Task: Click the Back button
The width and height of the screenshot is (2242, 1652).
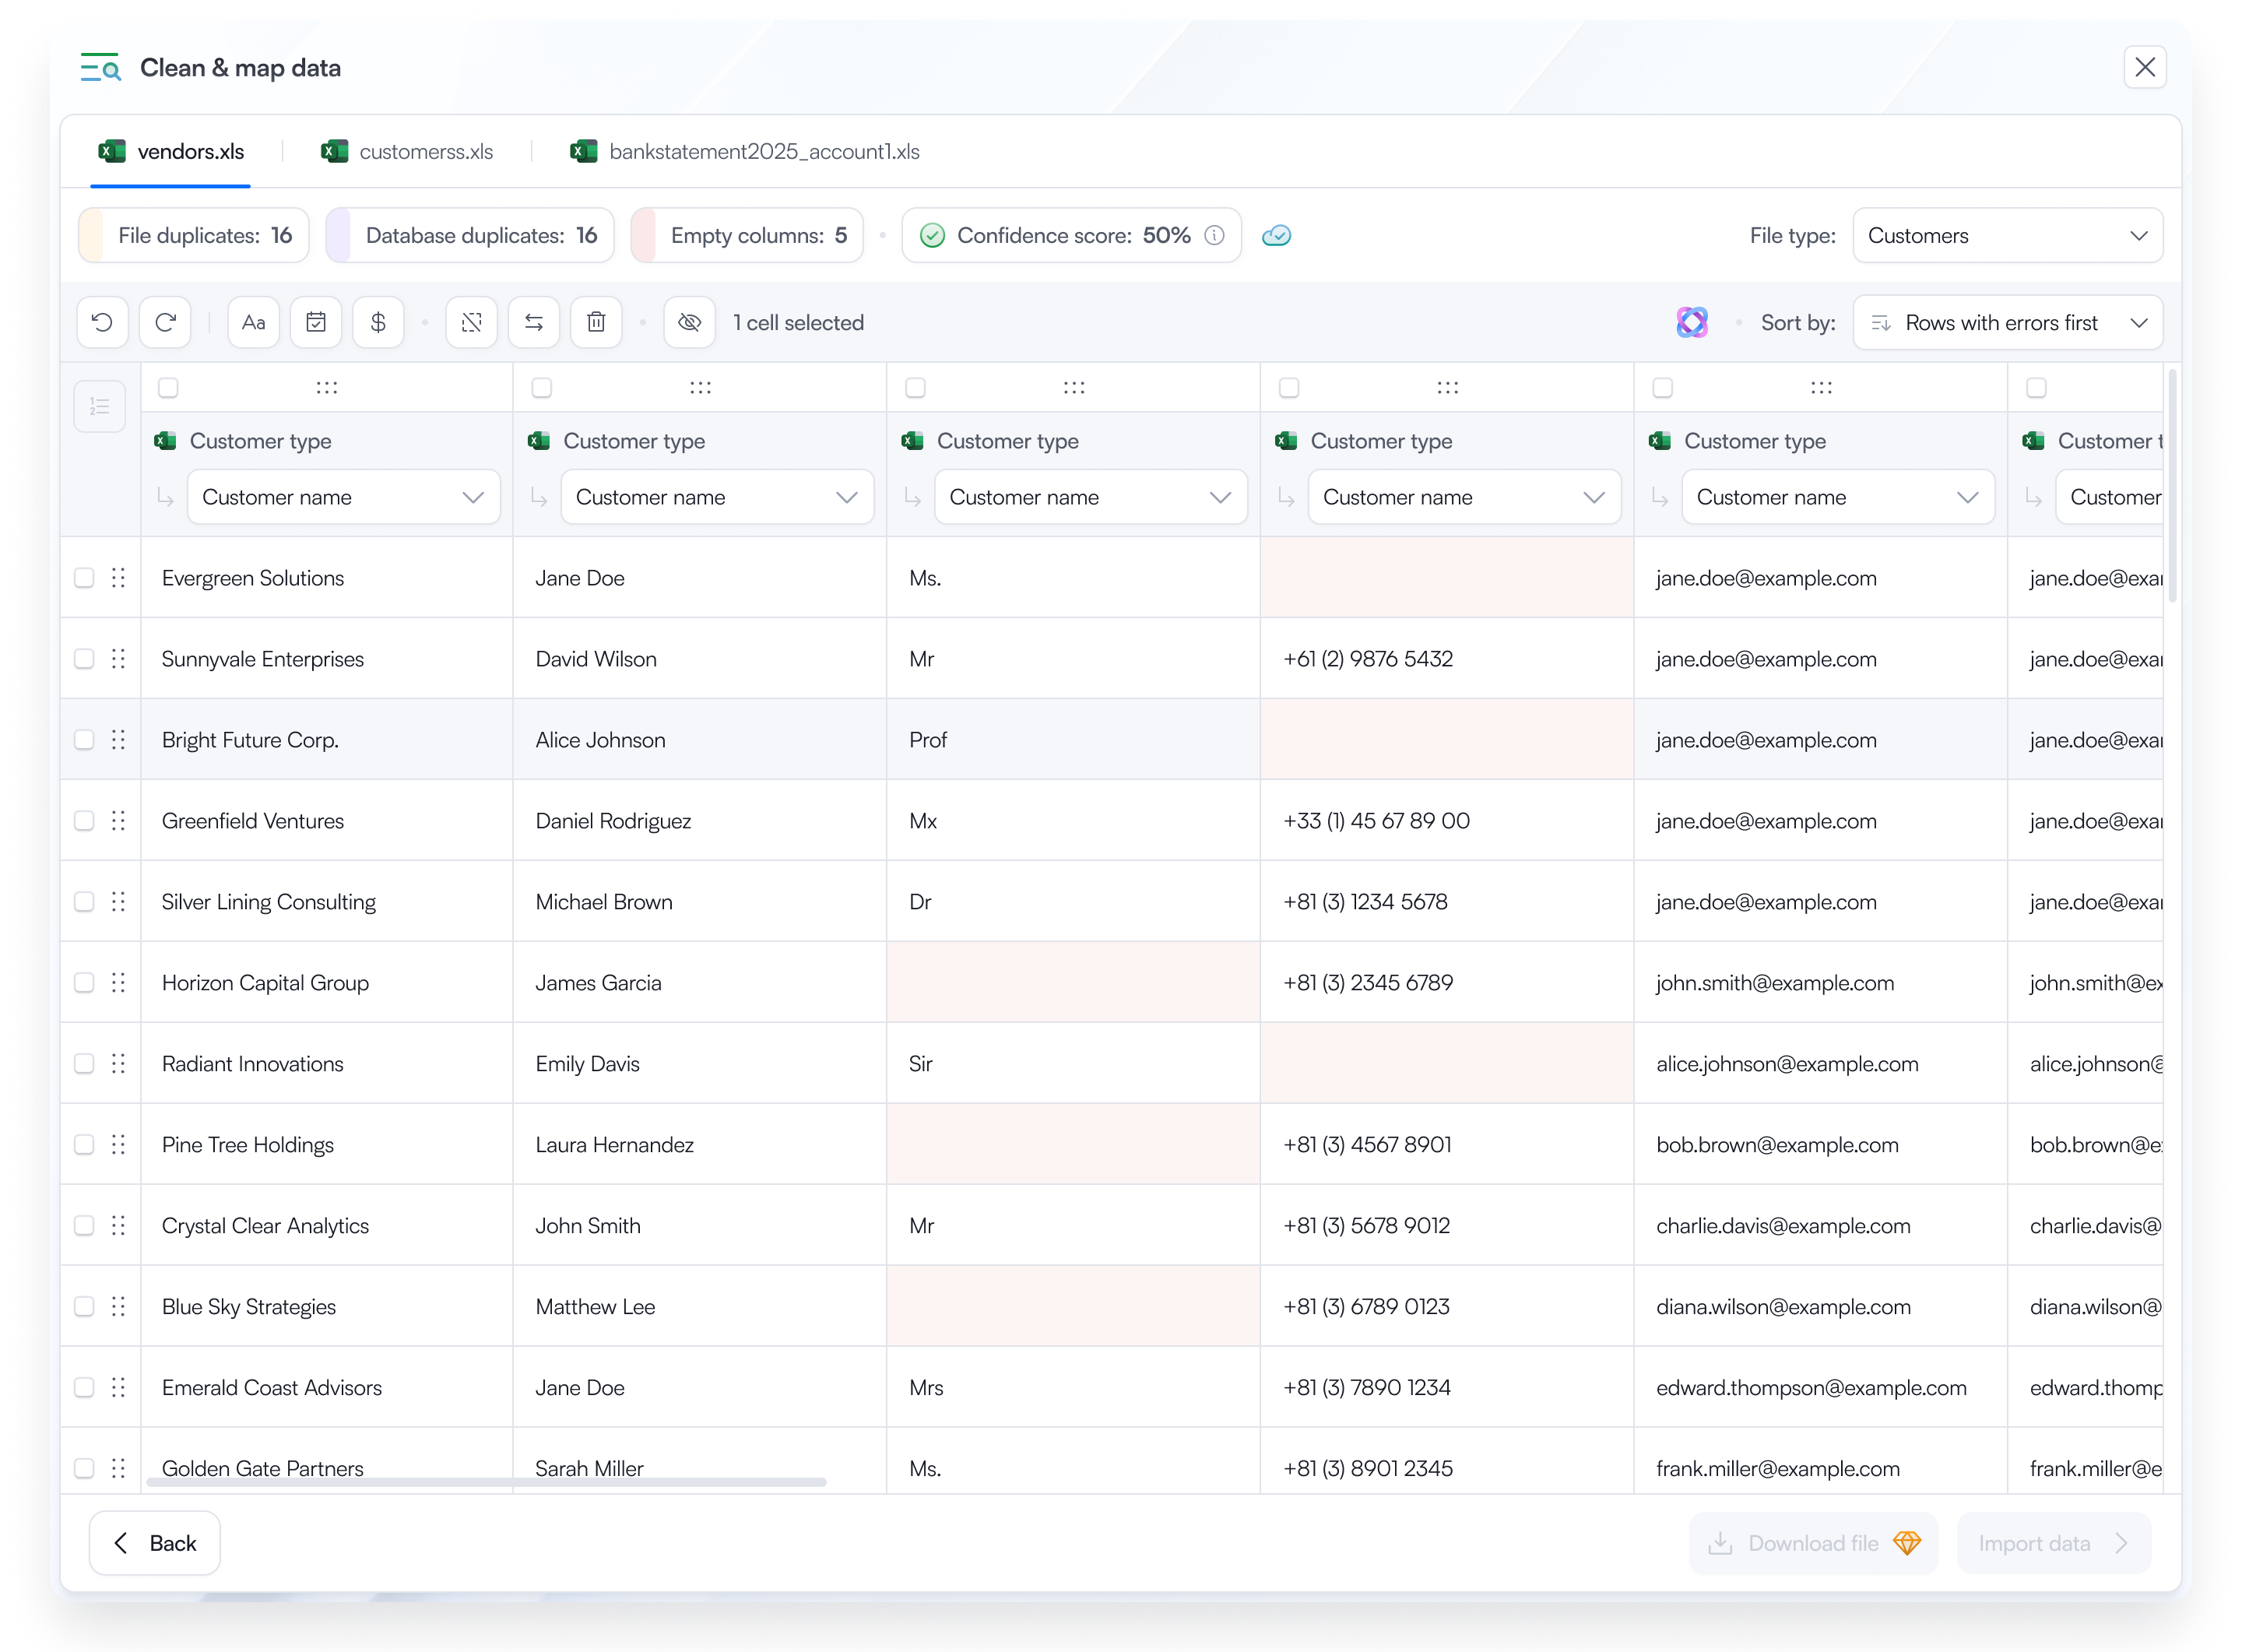Action: coord(155,1543)
